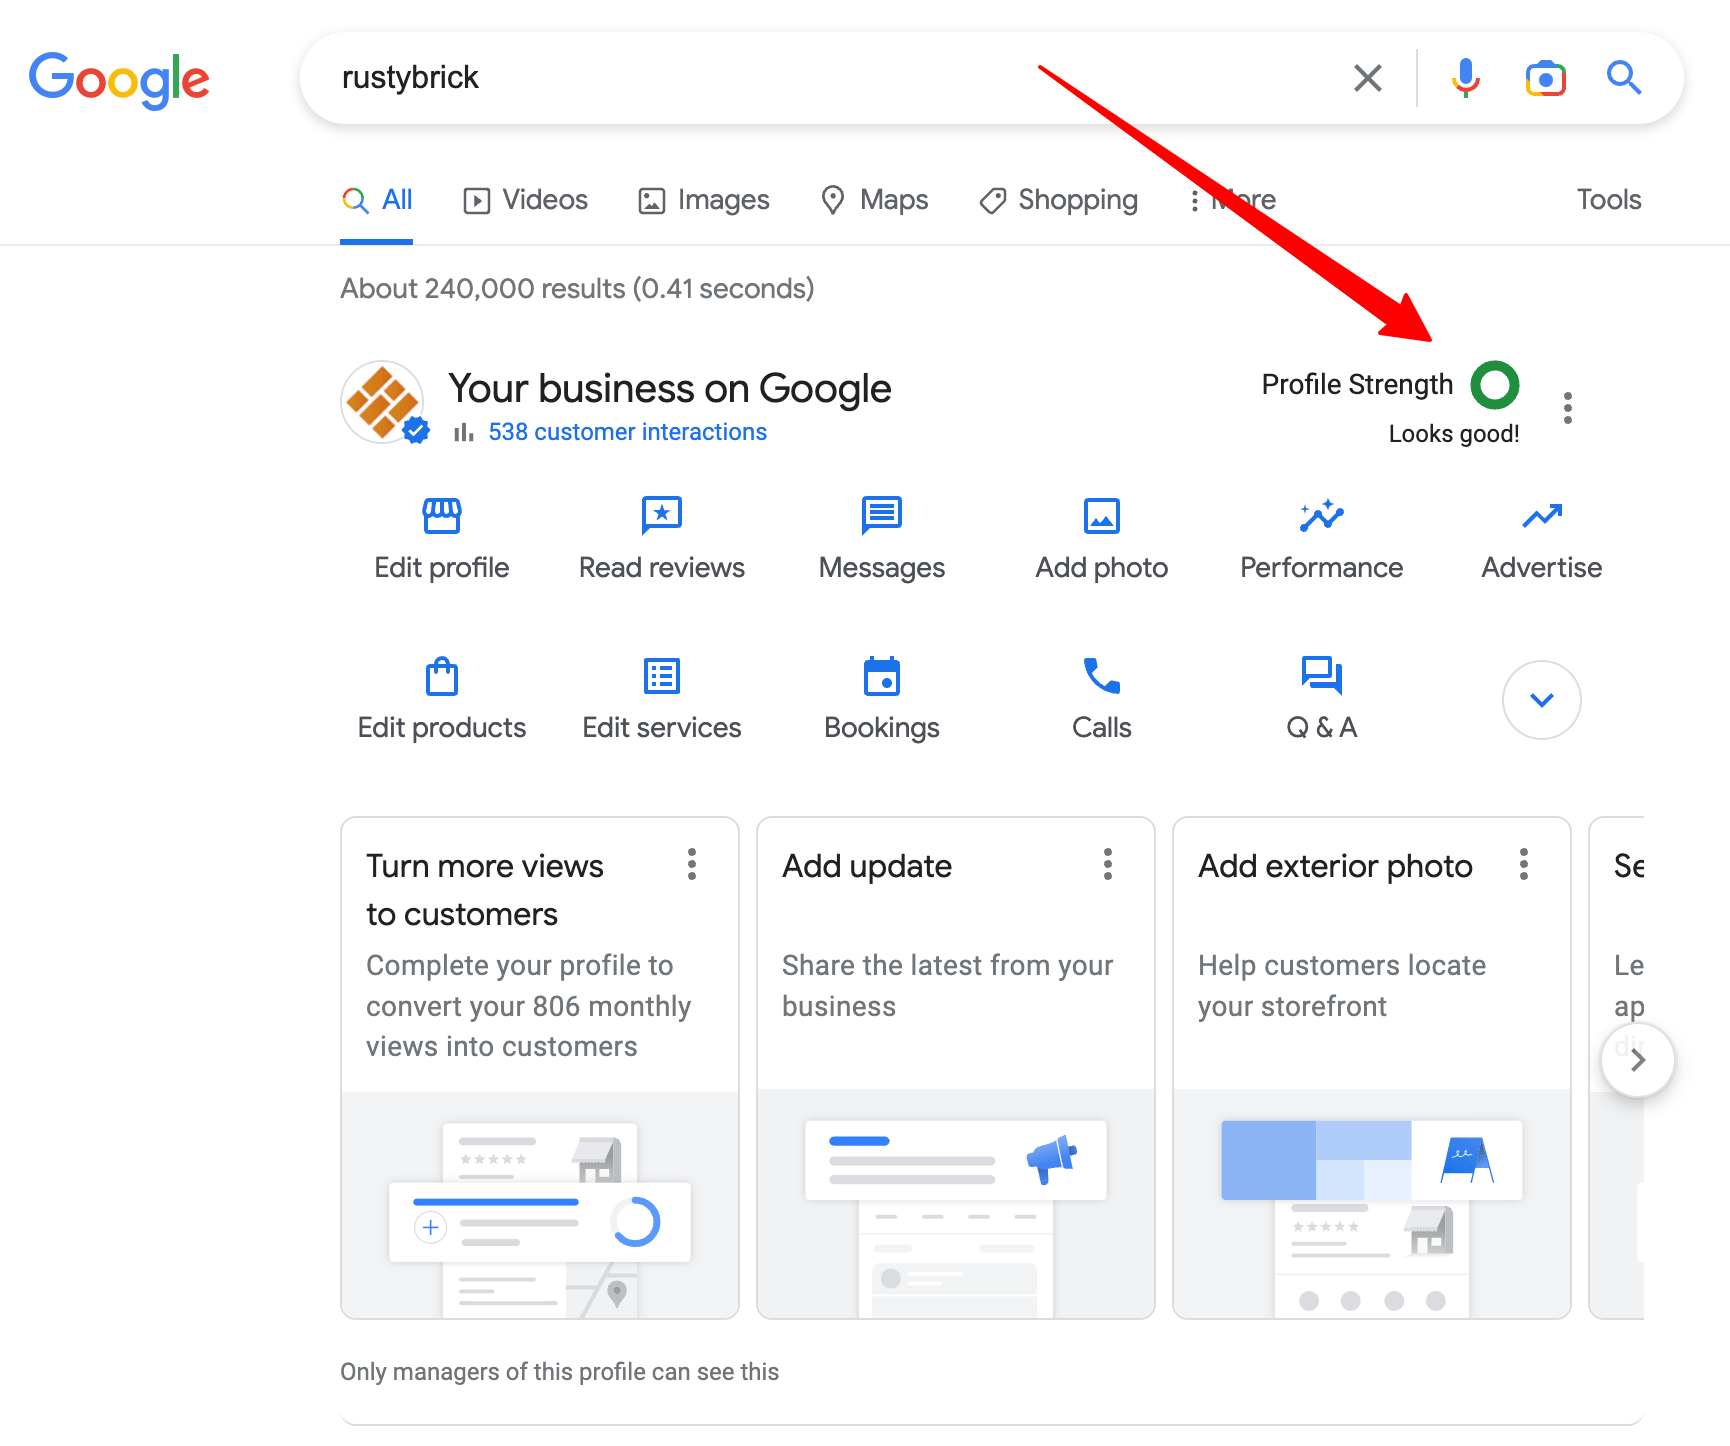Image resolution: width=1730 pixels, height=1446 pixels.
Task: Open search by image camera icon
Action: tap(1545, 78)
